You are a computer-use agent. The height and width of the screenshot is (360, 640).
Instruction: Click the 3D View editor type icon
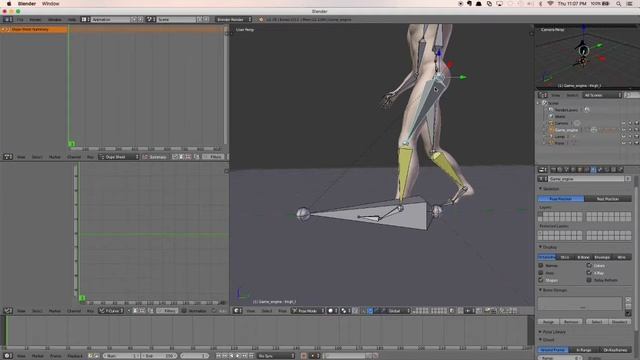[x=238, y=311]
